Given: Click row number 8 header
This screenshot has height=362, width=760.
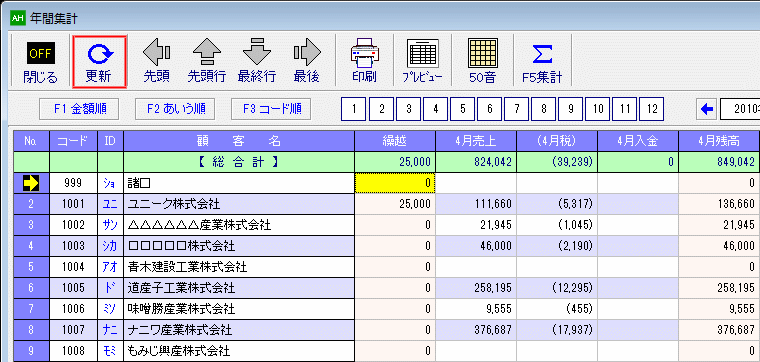Looking at the screenshot, I should click(x=31, y=330).
